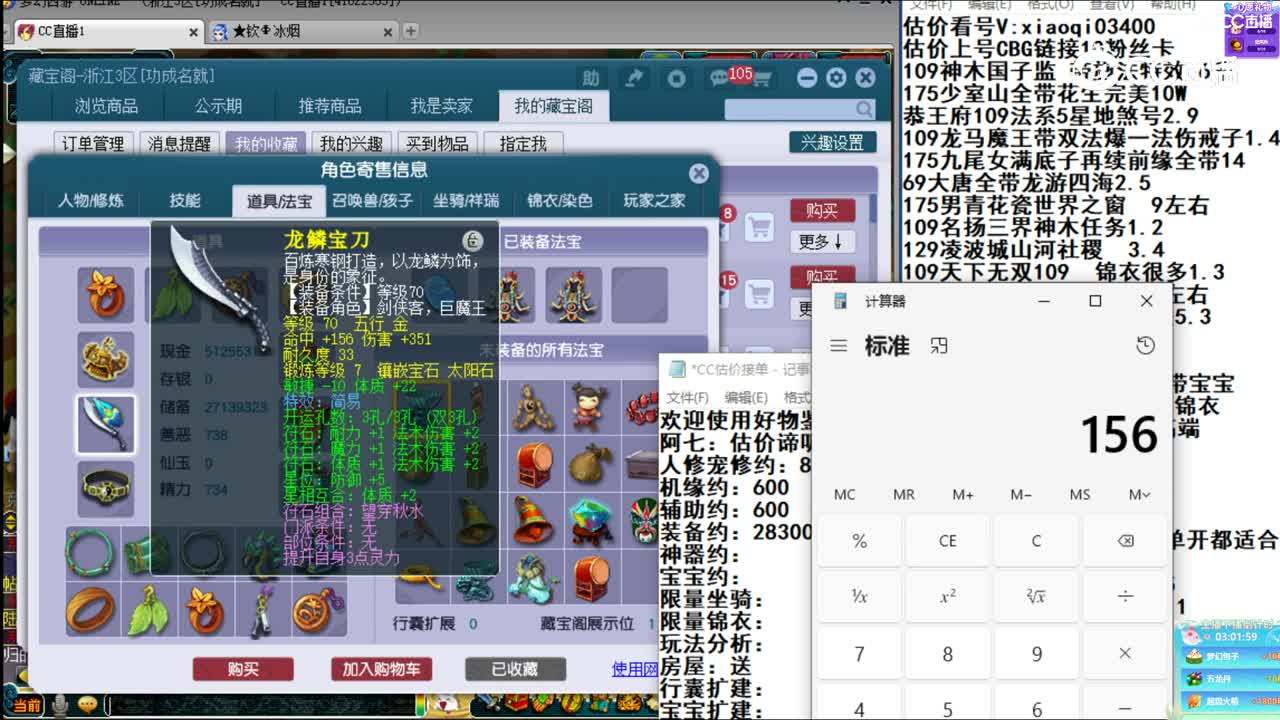Open the 坐骑/祥瑞 tab

tap(466, 201)
